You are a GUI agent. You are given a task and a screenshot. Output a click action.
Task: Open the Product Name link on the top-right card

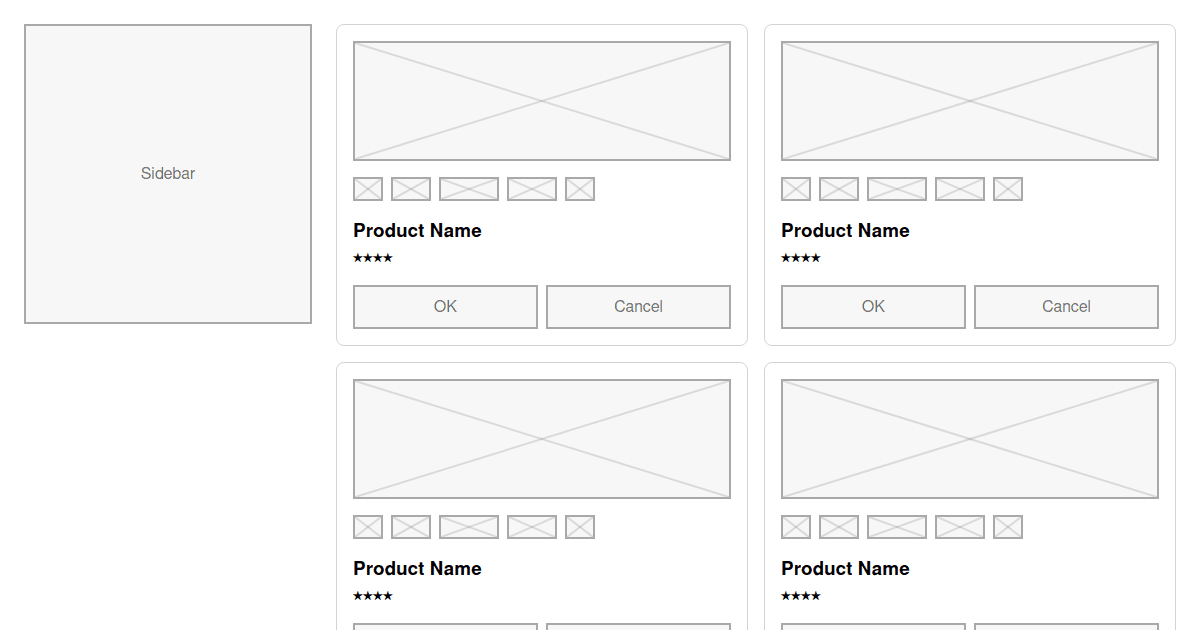[845, 230]
